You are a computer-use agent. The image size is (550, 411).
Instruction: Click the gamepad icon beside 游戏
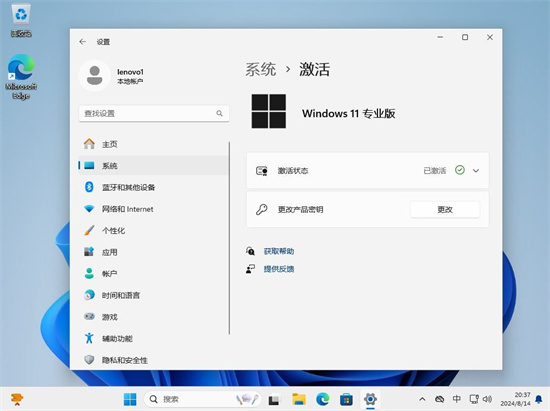coord(89,317)
